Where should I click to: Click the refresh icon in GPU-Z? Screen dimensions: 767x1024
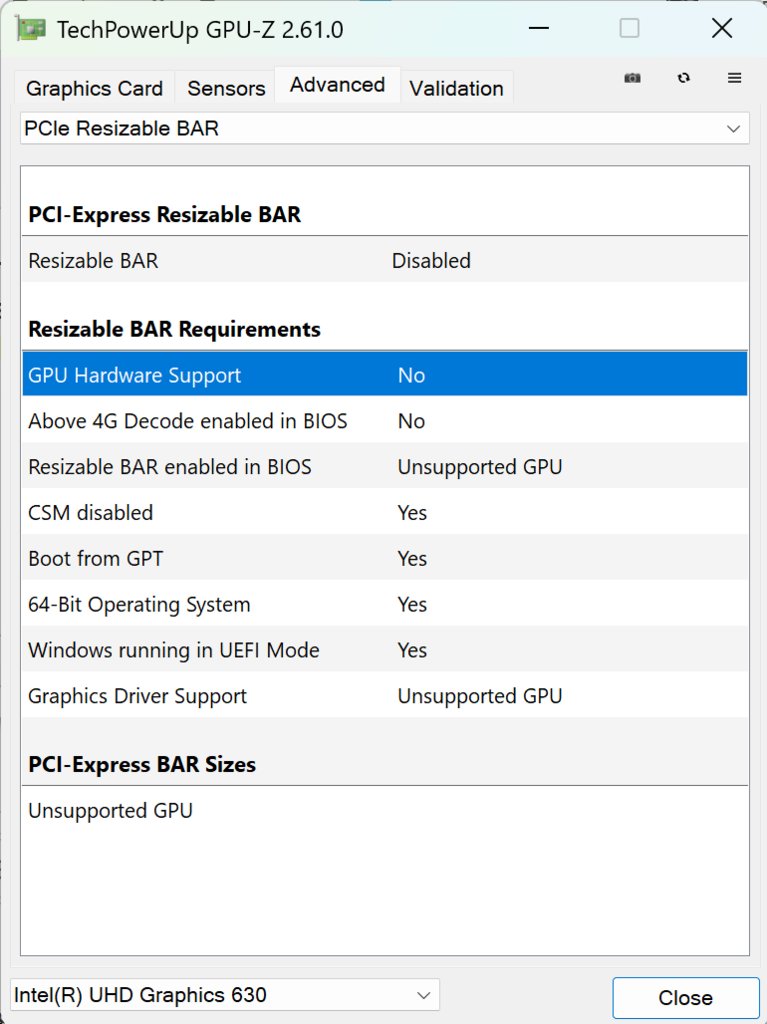pyautogui.click(x=683, y=78)
